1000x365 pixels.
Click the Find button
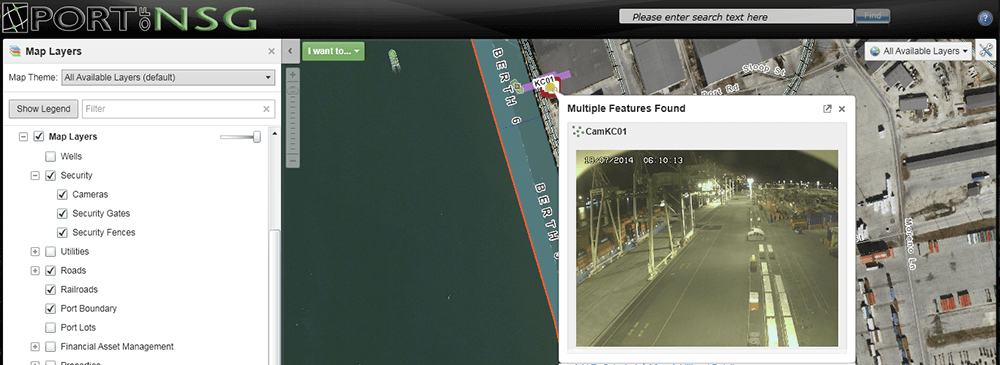(x=872, y=16)
